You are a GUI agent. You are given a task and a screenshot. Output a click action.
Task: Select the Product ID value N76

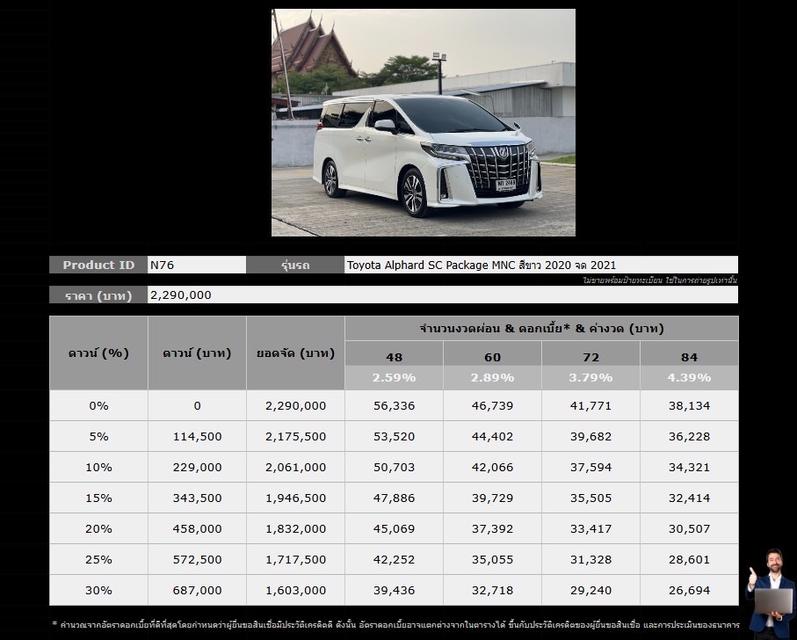[197, 265]
